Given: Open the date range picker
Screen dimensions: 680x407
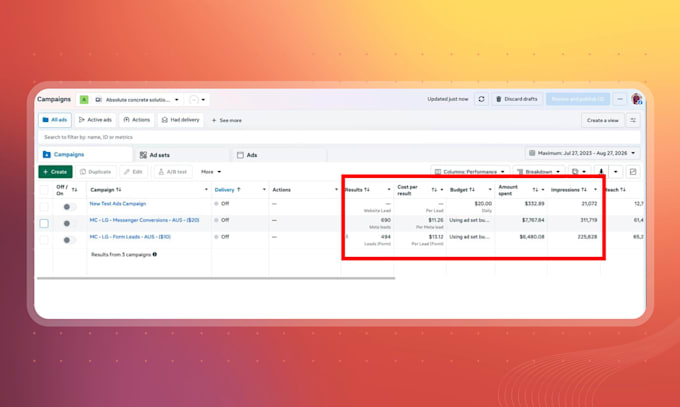Looking at the screenshot, I should [x=582, y=153].
